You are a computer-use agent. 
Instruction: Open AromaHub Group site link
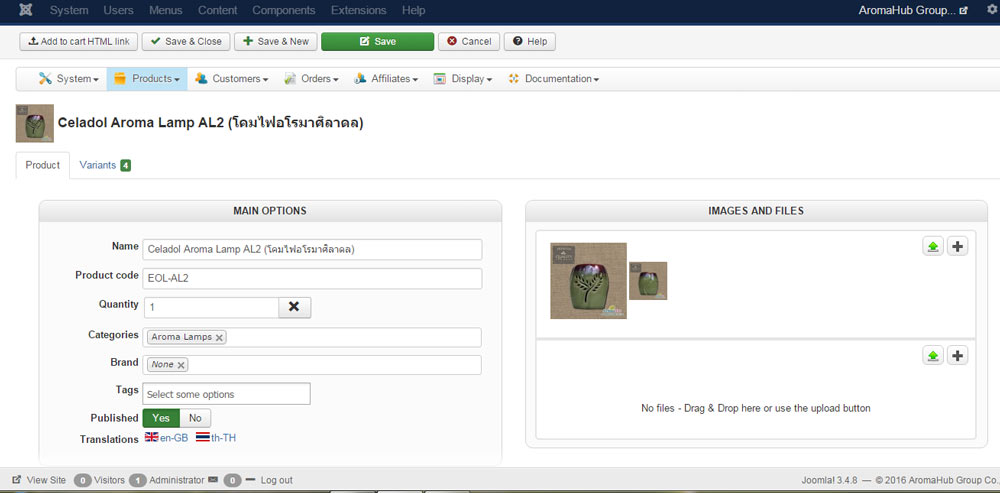pyautogui.click(x=913, y=10)
